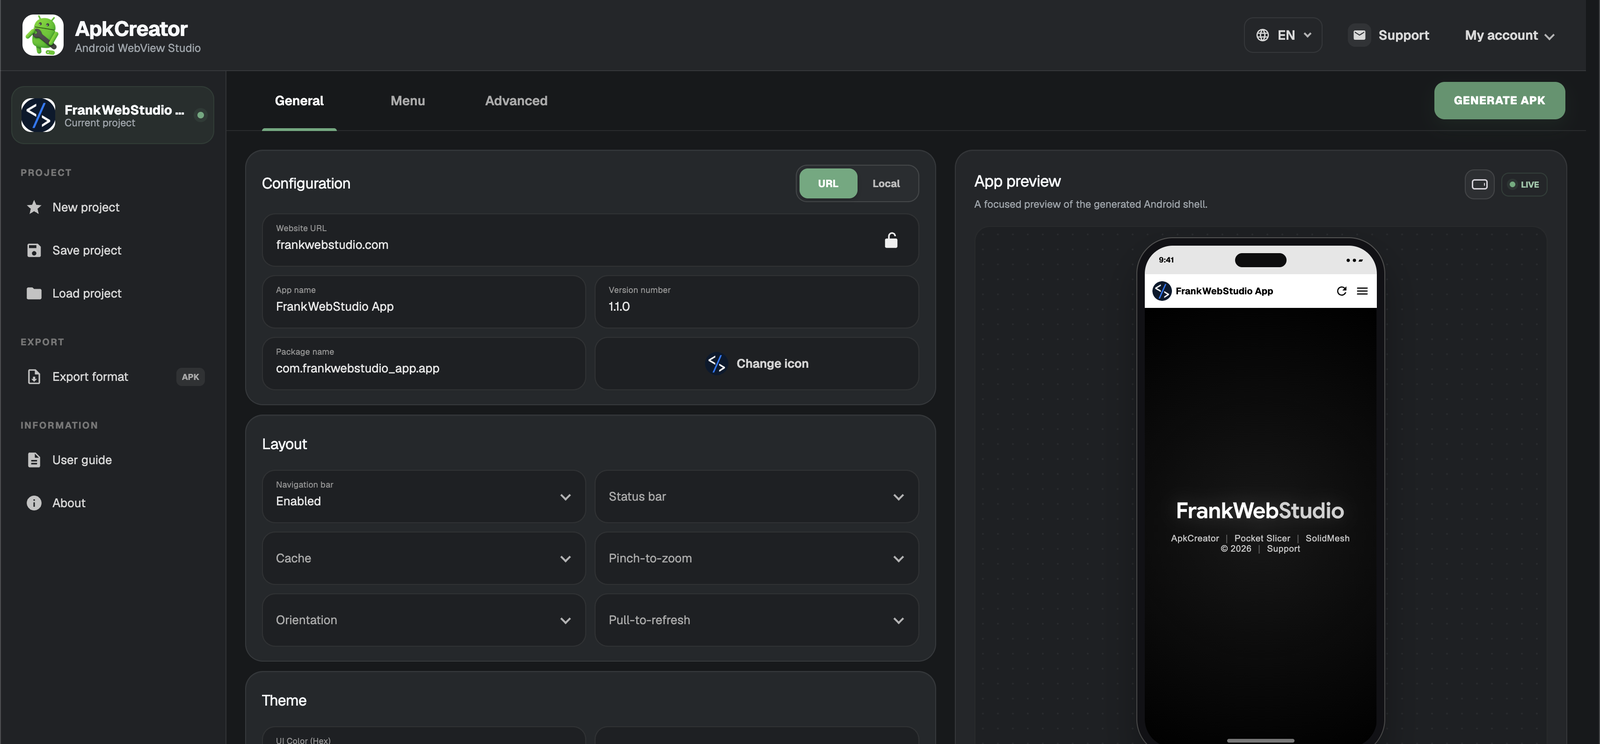Open the User guide link
1600x744 pixels.
113,460
